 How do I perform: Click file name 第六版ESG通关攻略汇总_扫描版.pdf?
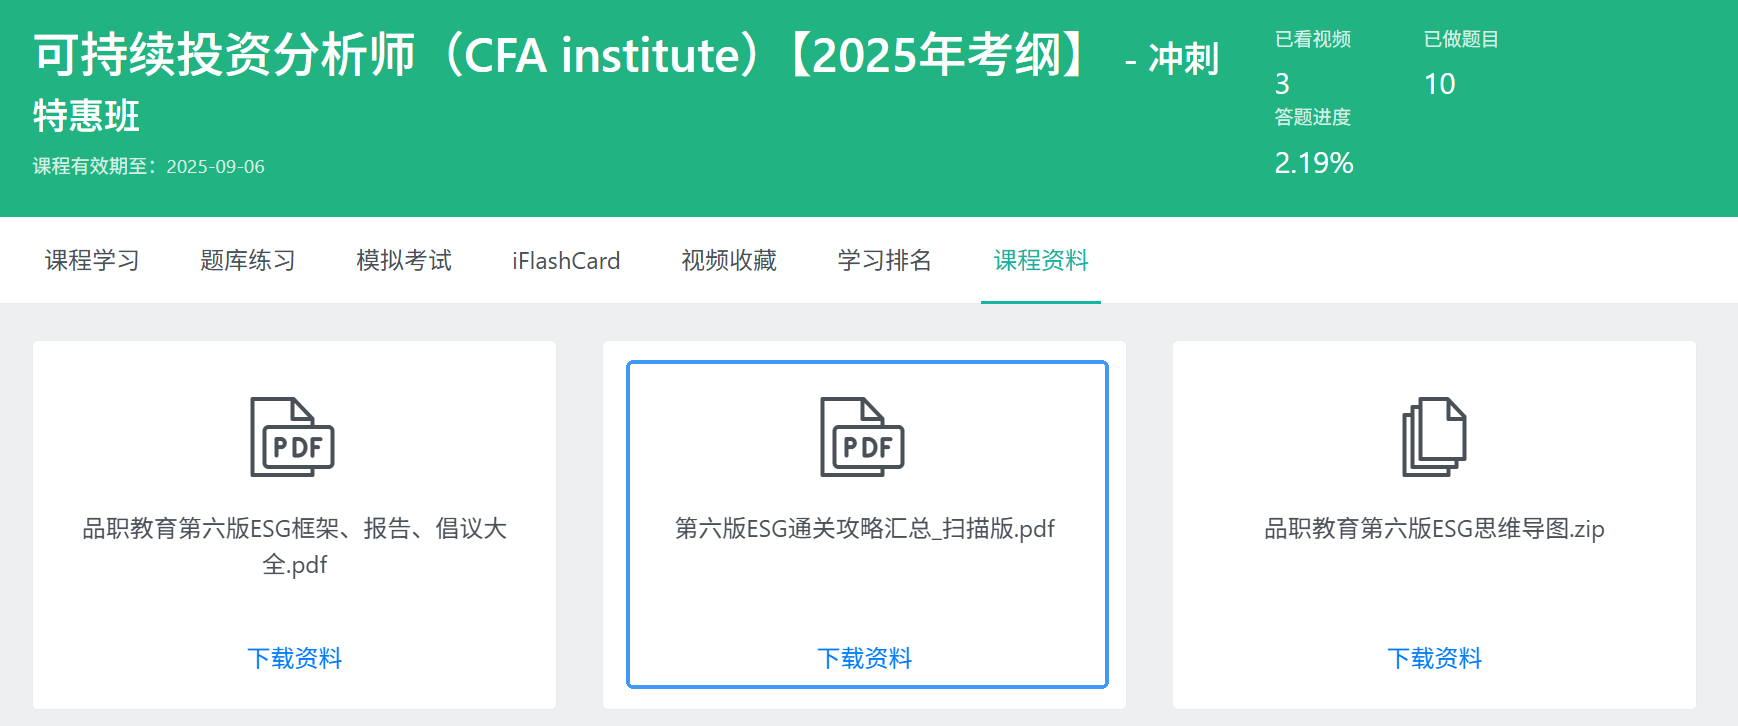pos(865,528)
